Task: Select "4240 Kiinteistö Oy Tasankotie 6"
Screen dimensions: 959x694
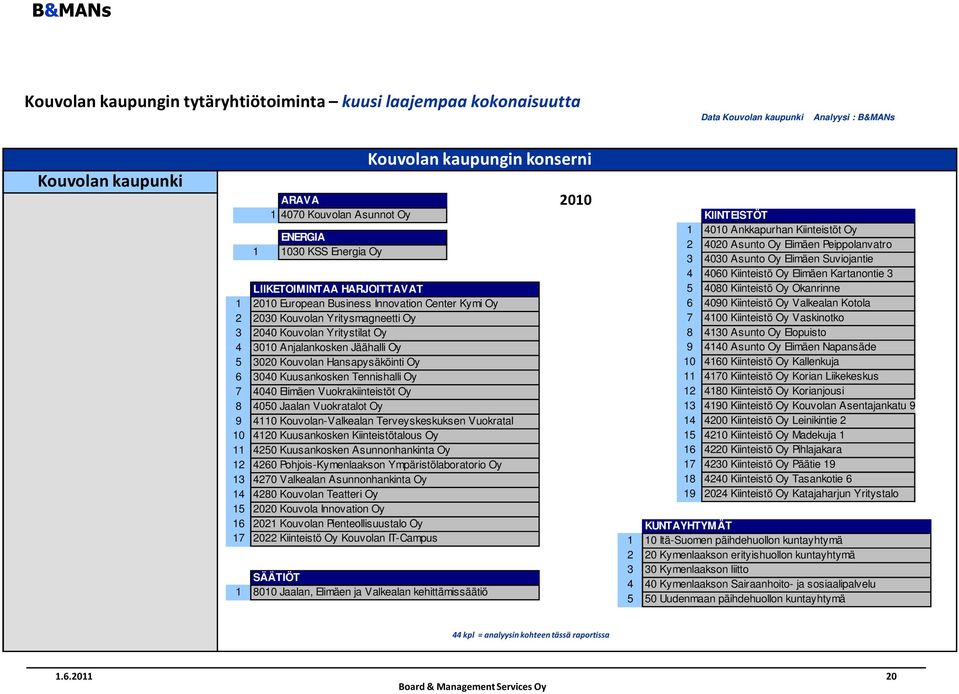Action: 809,479
